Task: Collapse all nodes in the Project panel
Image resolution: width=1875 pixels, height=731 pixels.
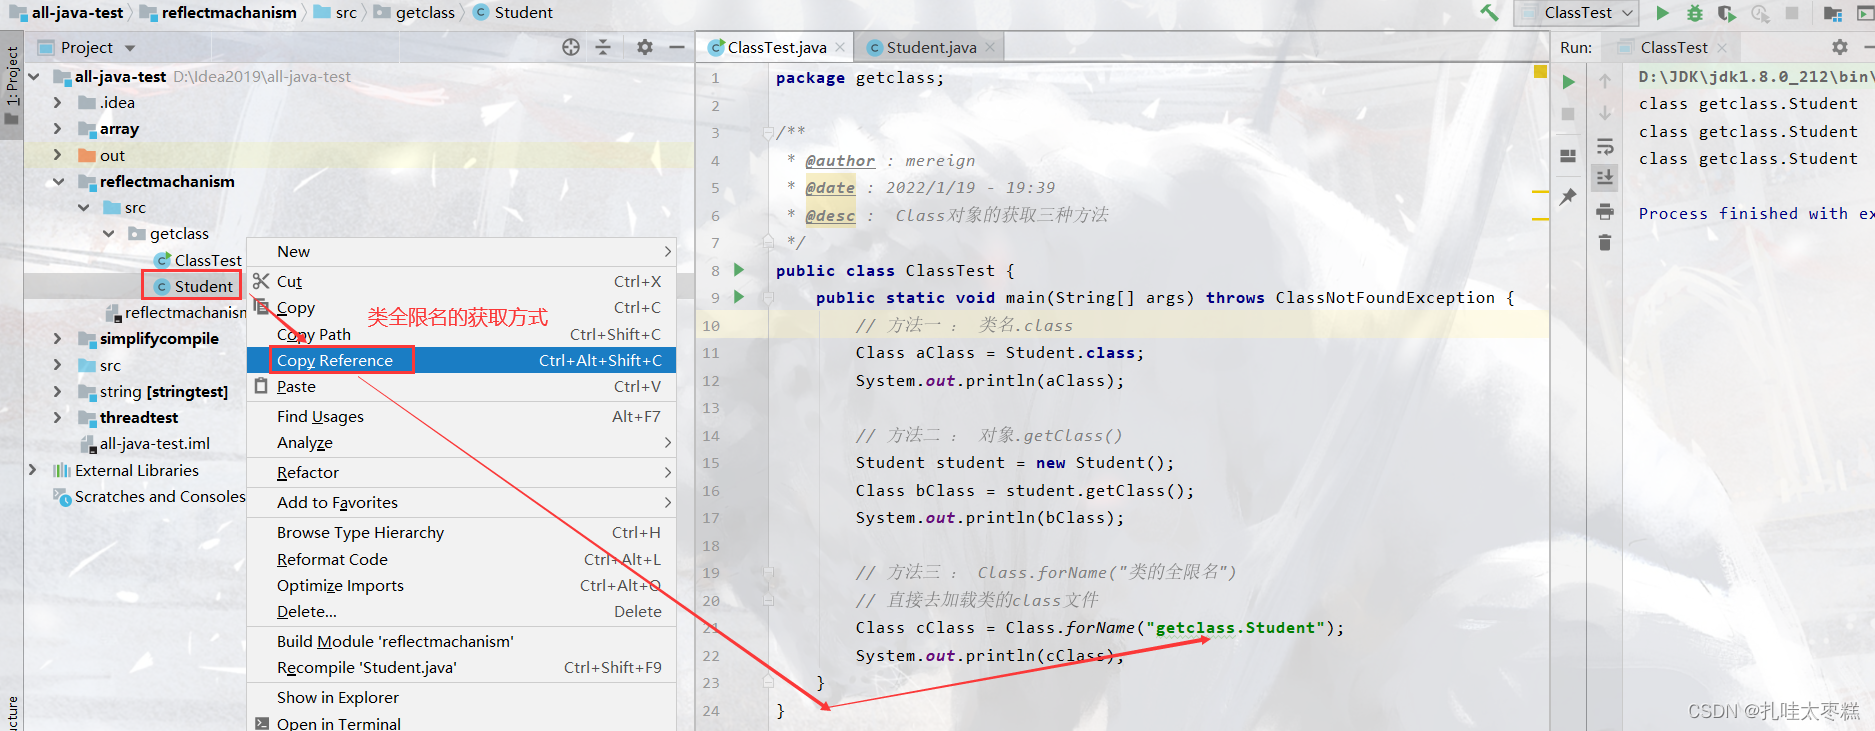Action: point(603,47)
